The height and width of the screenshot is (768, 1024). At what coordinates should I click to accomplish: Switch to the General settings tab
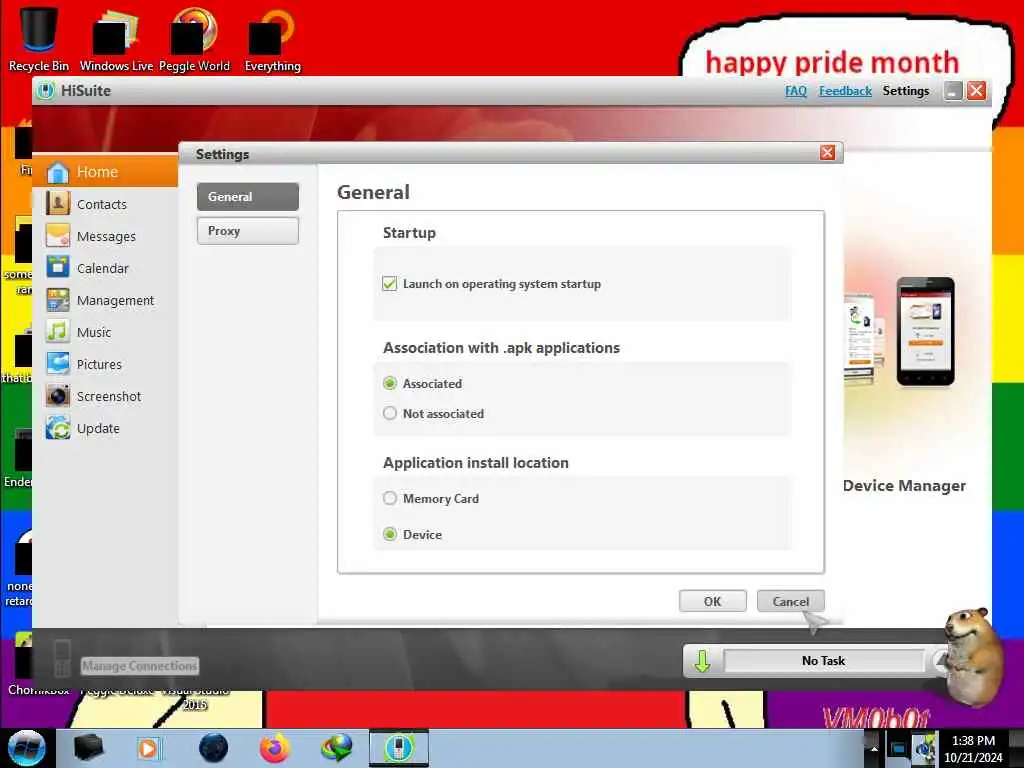click(x=248, y=197)
